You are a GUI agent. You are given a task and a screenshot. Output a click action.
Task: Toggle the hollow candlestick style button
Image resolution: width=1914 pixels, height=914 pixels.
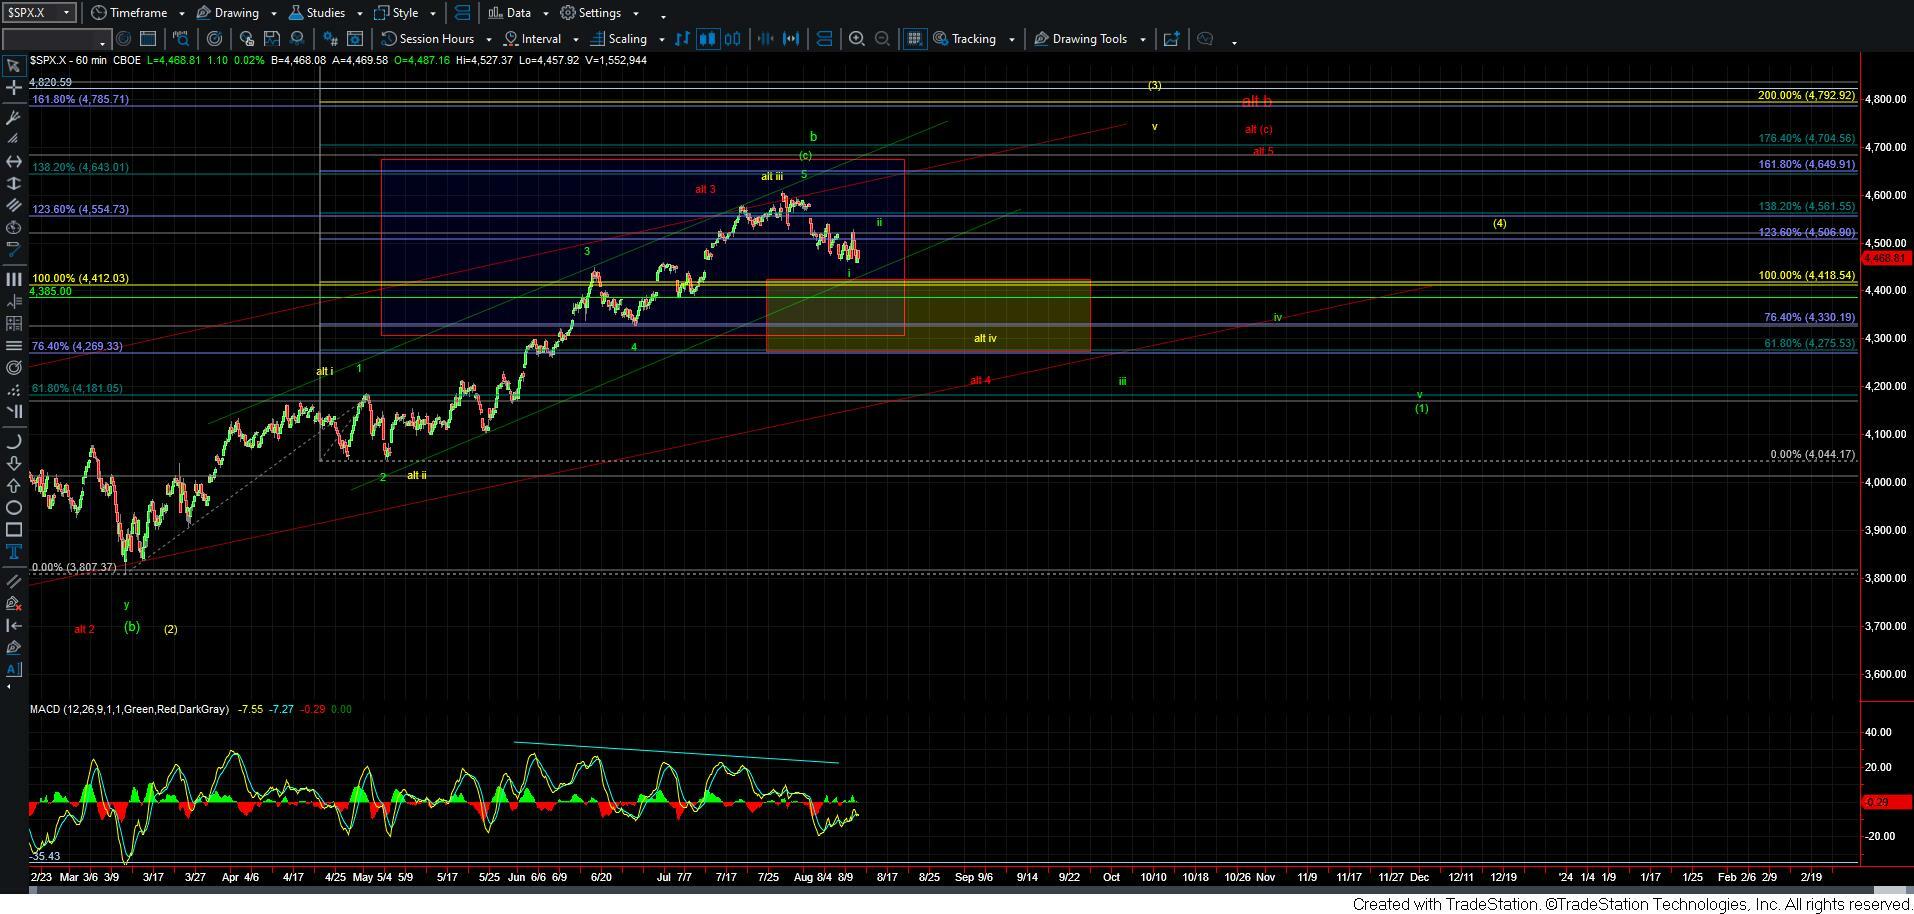click(x=733, y=39)
